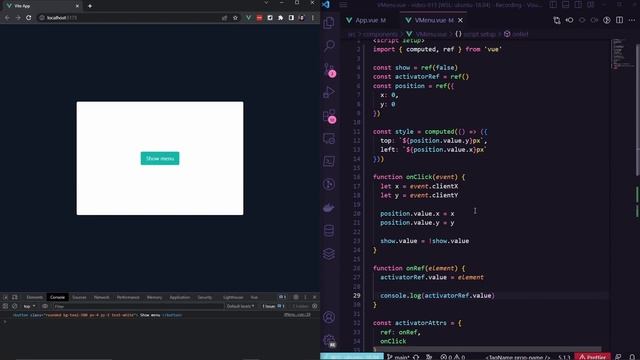This screenshot has width=640, height=360.
Task: Open the Remote Explorer view
Action: coord(329,139)
